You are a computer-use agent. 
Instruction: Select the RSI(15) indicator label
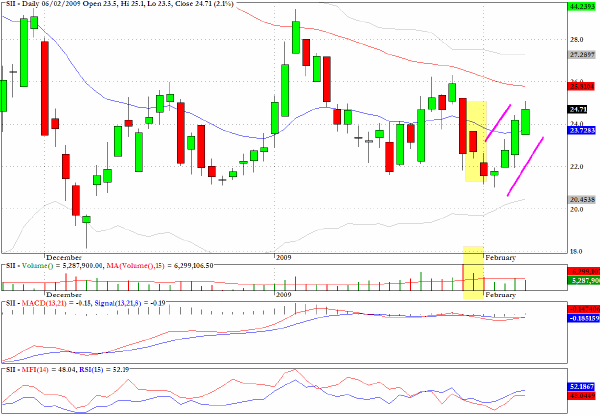coord(91,370)
